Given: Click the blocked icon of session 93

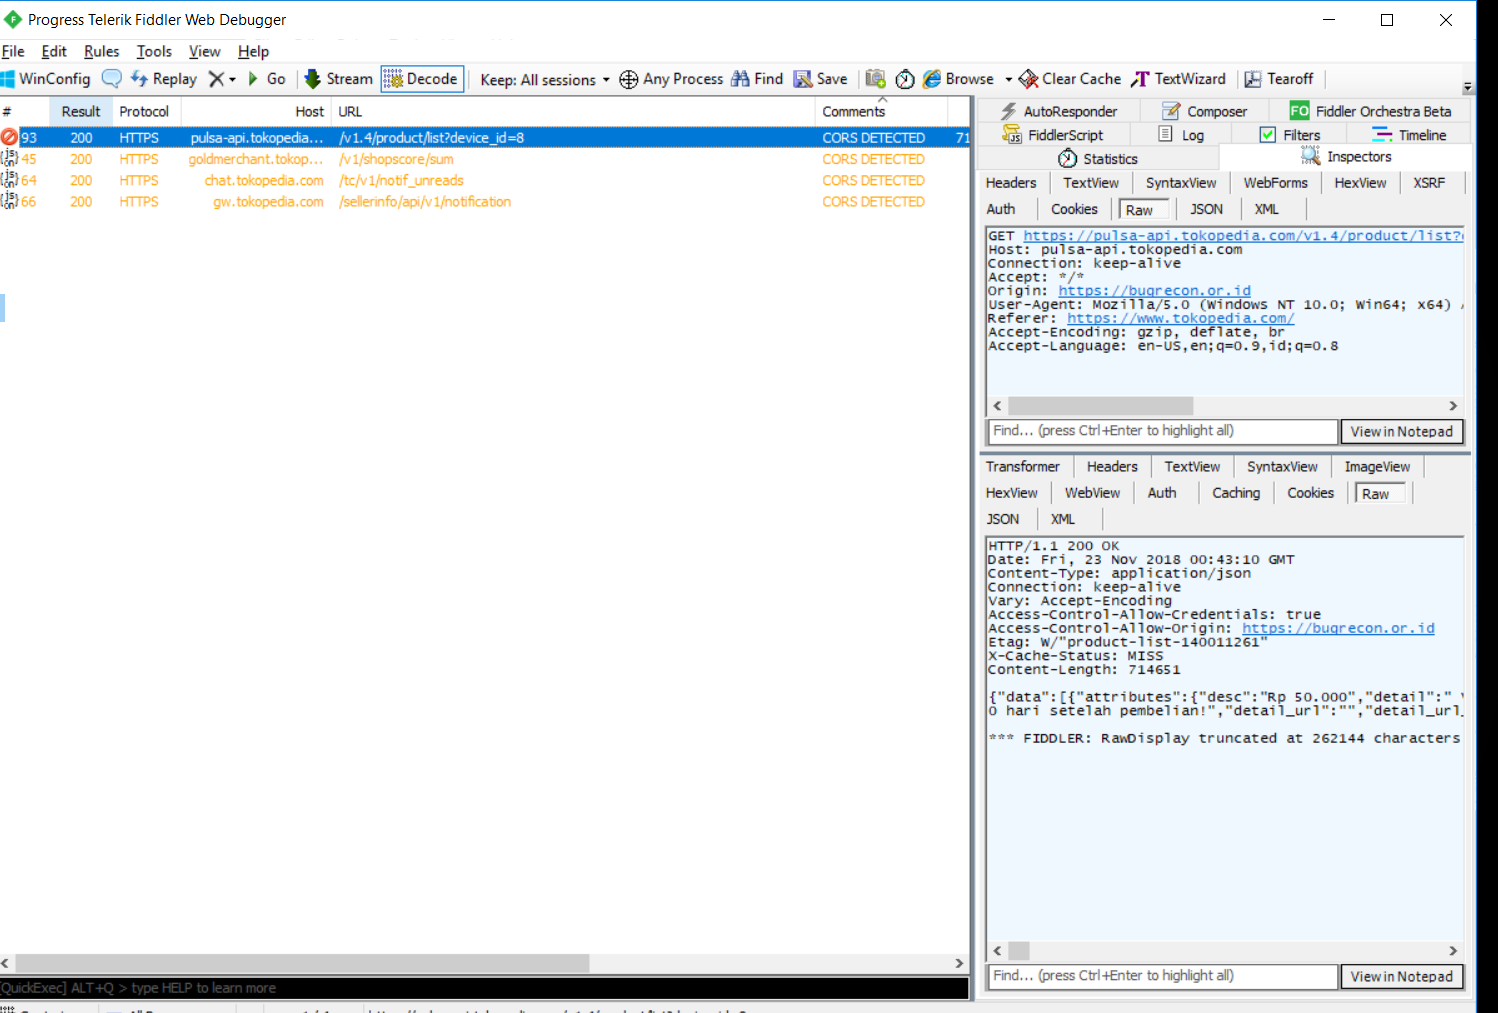Looking at the screenshot, I should tap(9, 137).
